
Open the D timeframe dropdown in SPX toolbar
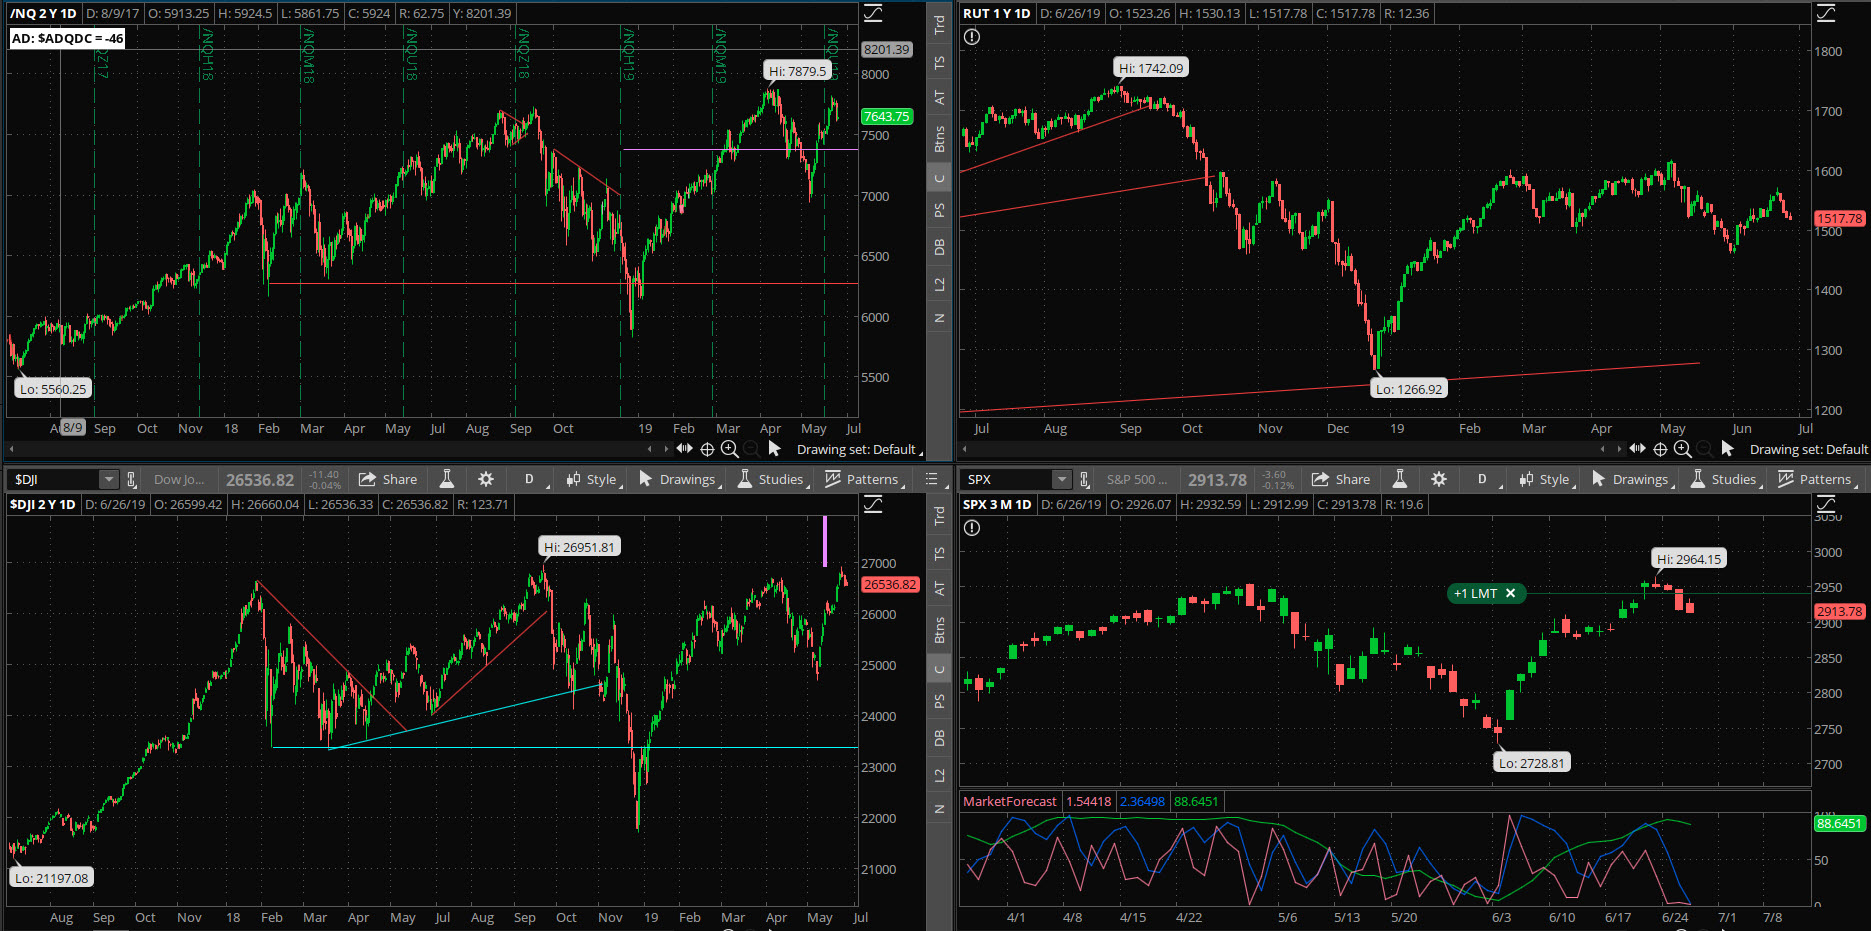1484,479
